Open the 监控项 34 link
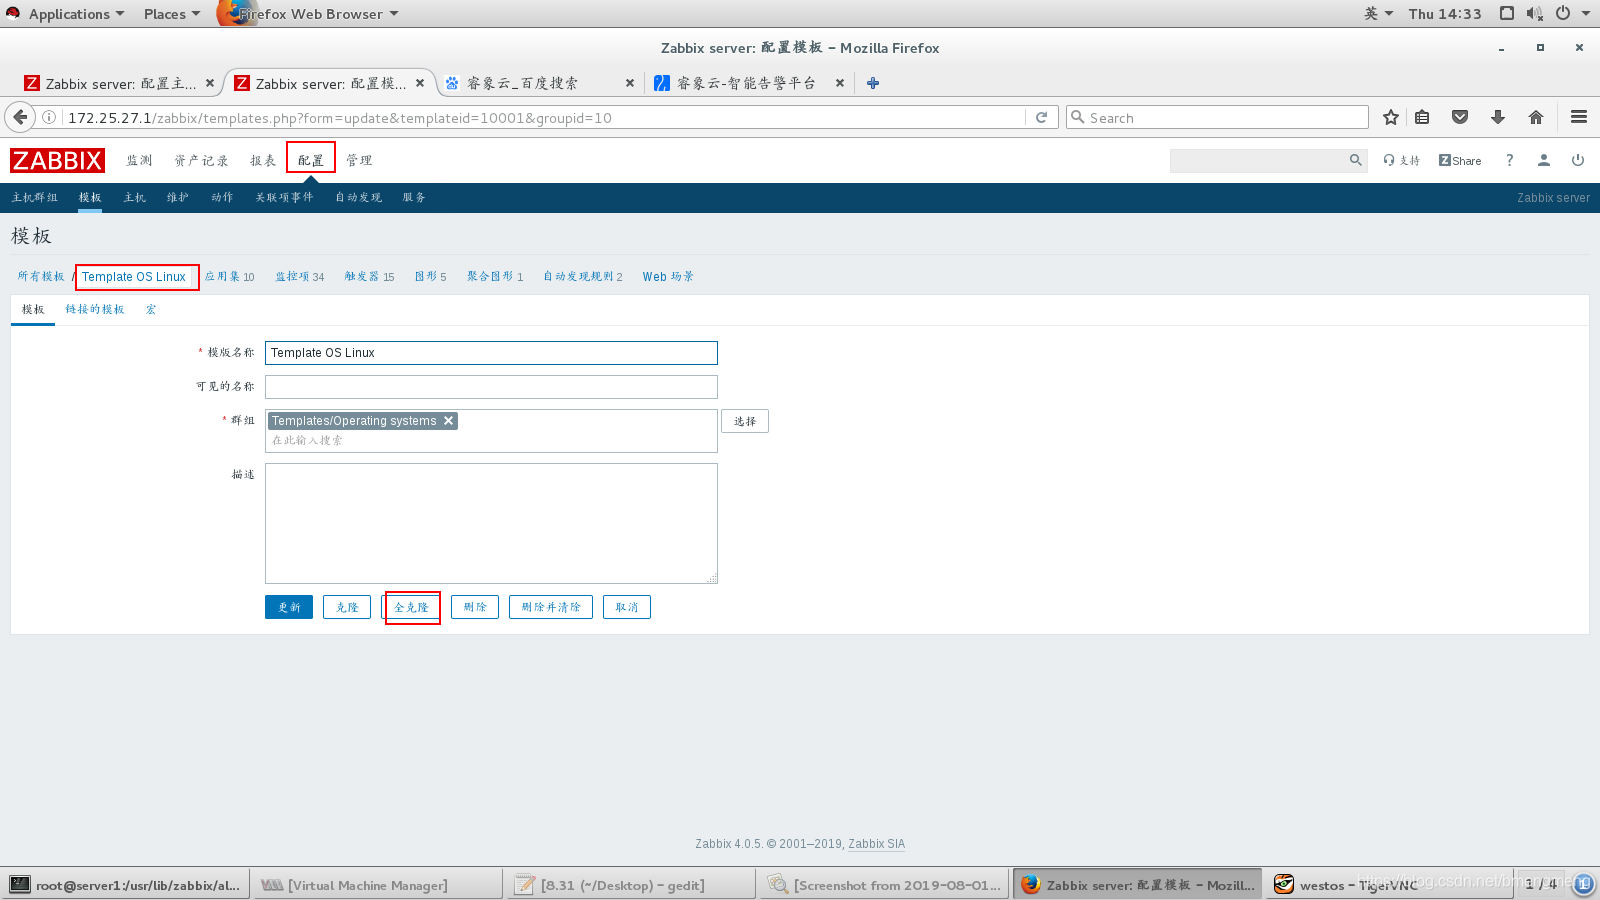1600x900 pixels. [x=300, y=277]
